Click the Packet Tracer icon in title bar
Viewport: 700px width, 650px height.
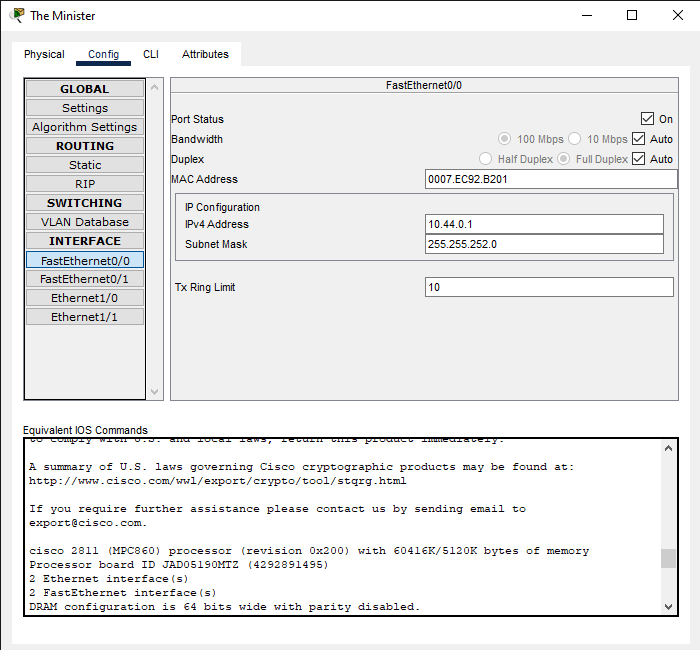[x=17, y=15]
